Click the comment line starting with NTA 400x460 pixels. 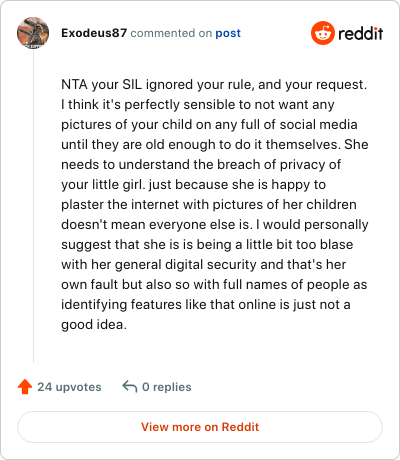click(214, 85)
